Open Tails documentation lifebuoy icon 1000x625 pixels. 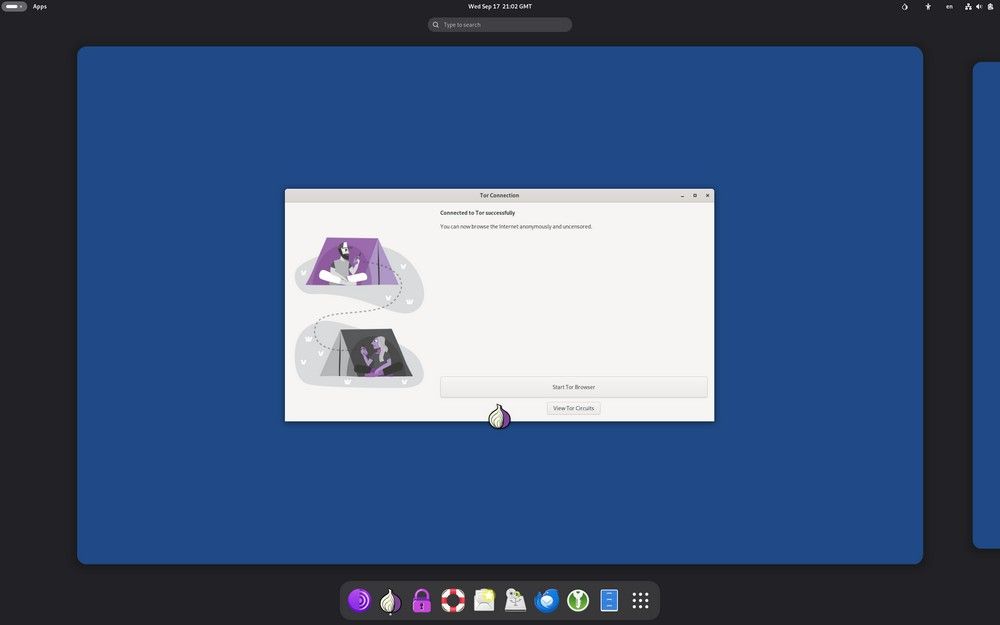point(452,599)
